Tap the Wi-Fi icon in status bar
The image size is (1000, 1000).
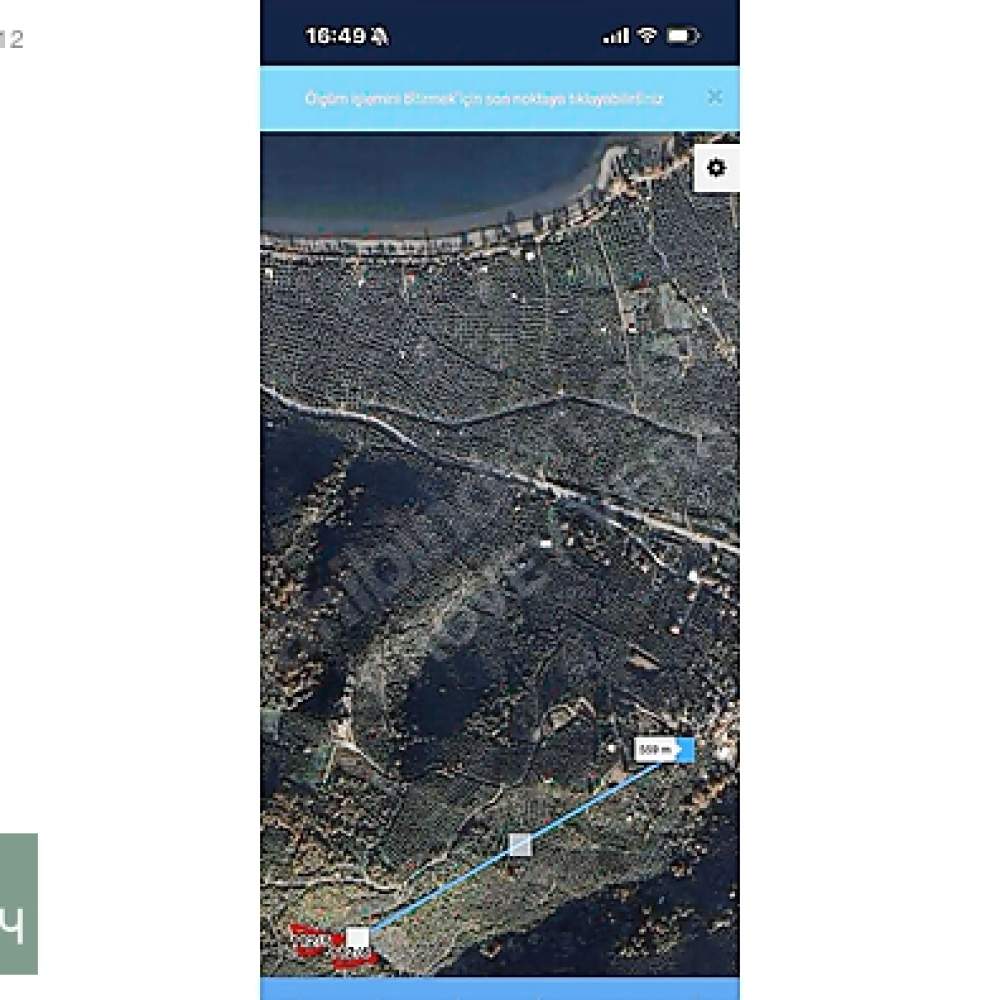click(647, 36)
